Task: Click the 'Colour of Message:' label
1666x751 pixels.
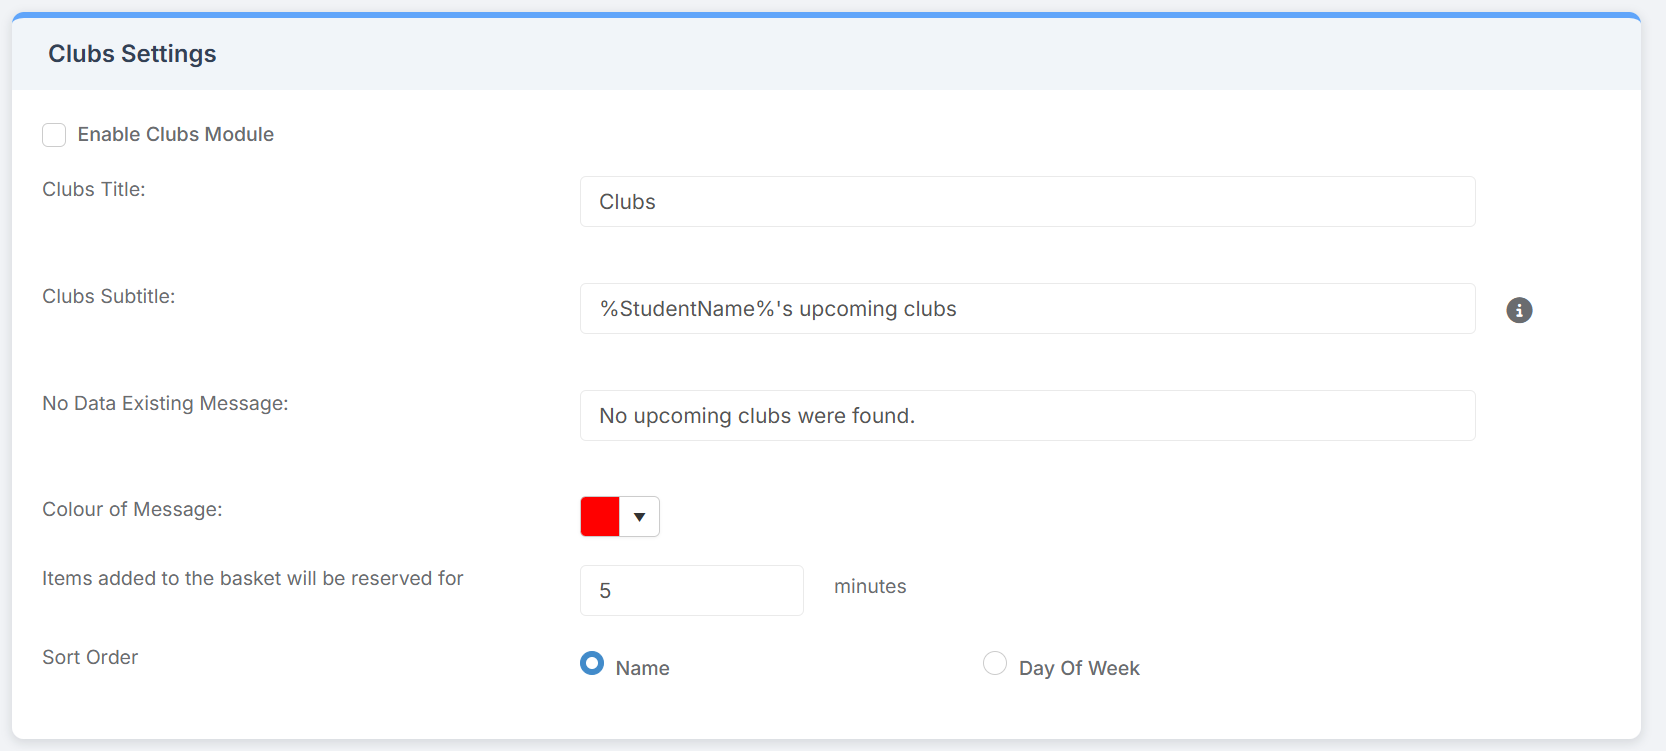Action: tap(132, 510)
